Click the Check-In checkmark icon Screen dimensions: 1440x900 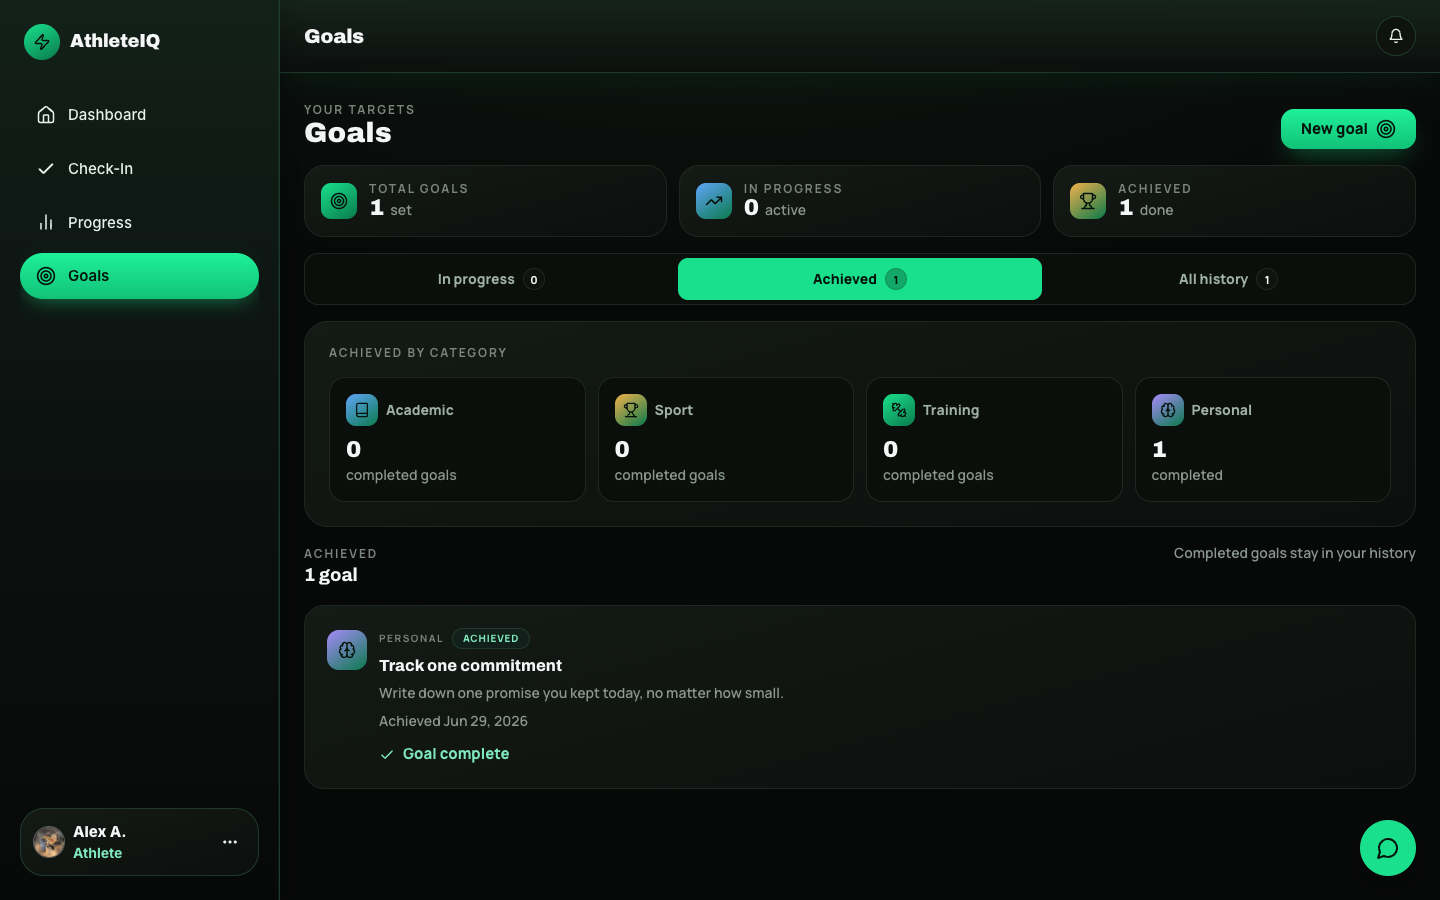pos(46,169)
